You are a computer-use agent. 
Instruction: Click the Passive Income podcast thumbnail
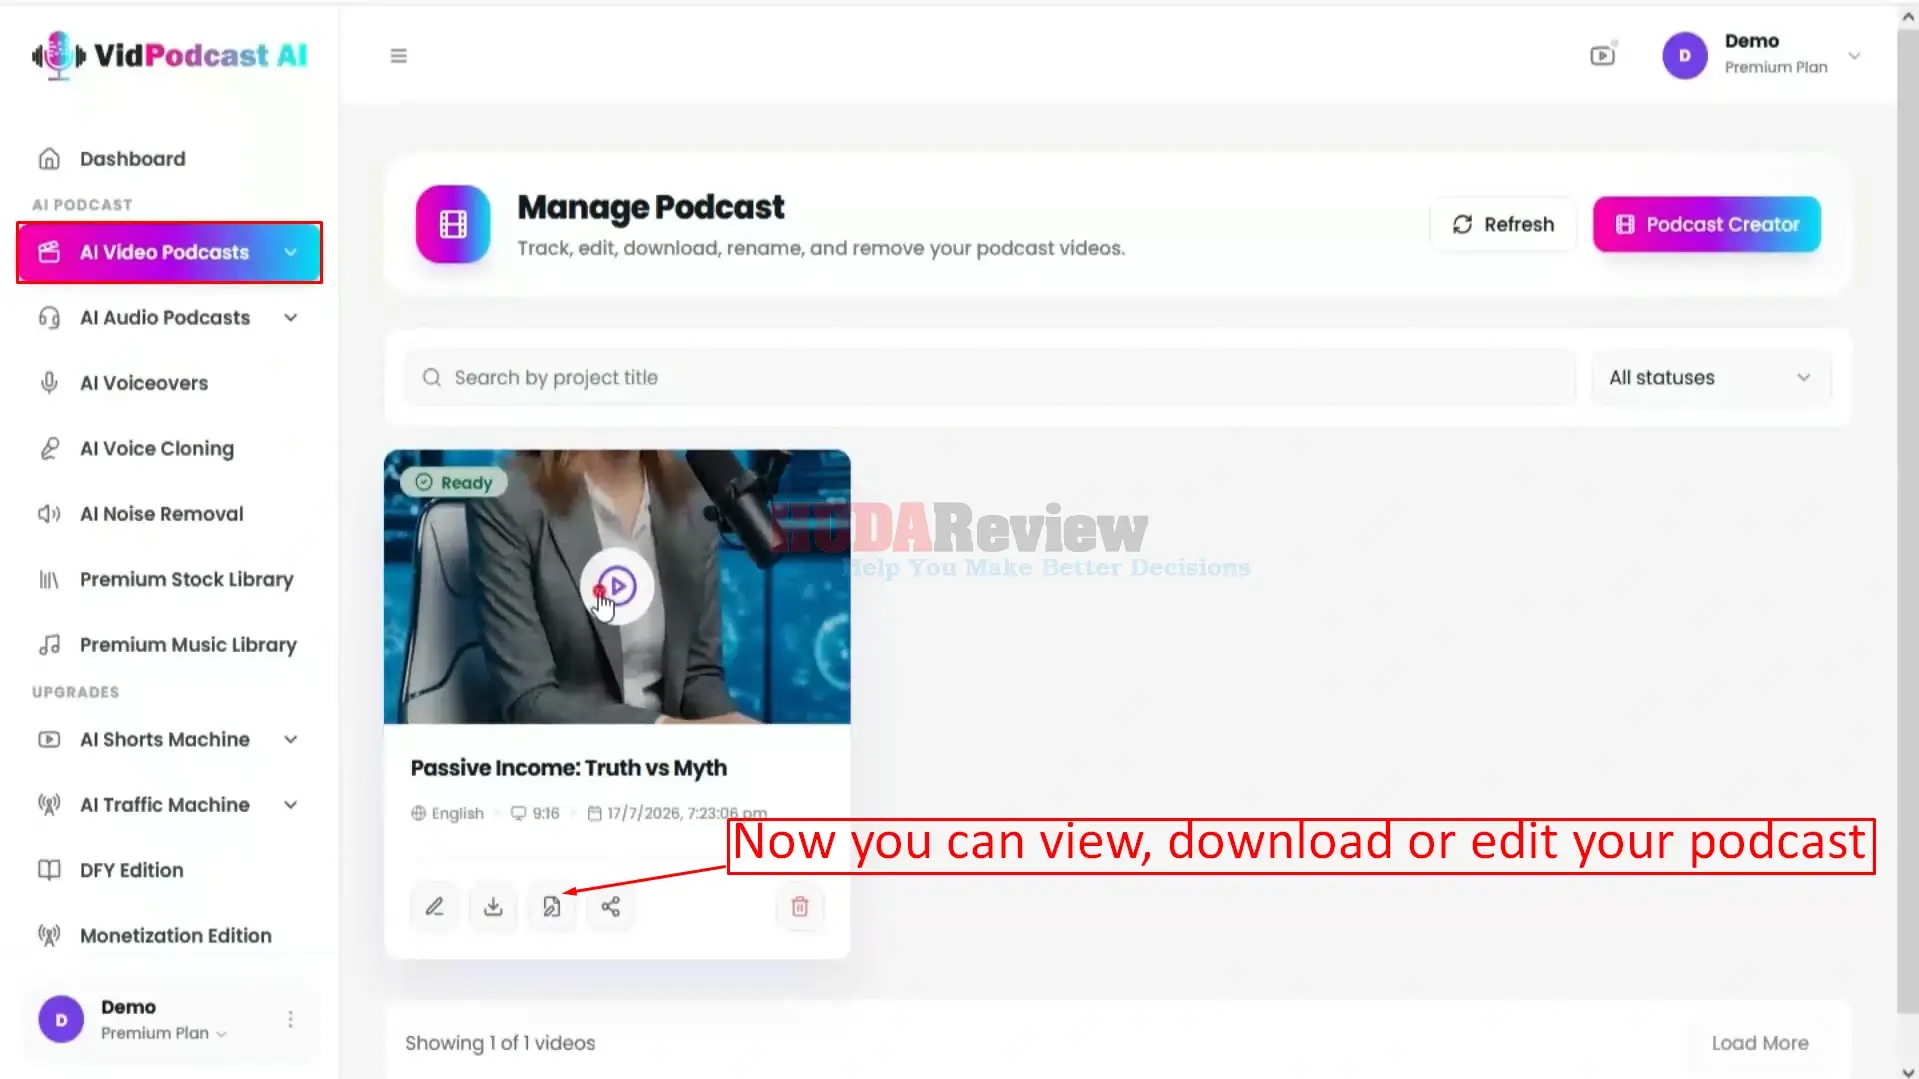(617, 587)
